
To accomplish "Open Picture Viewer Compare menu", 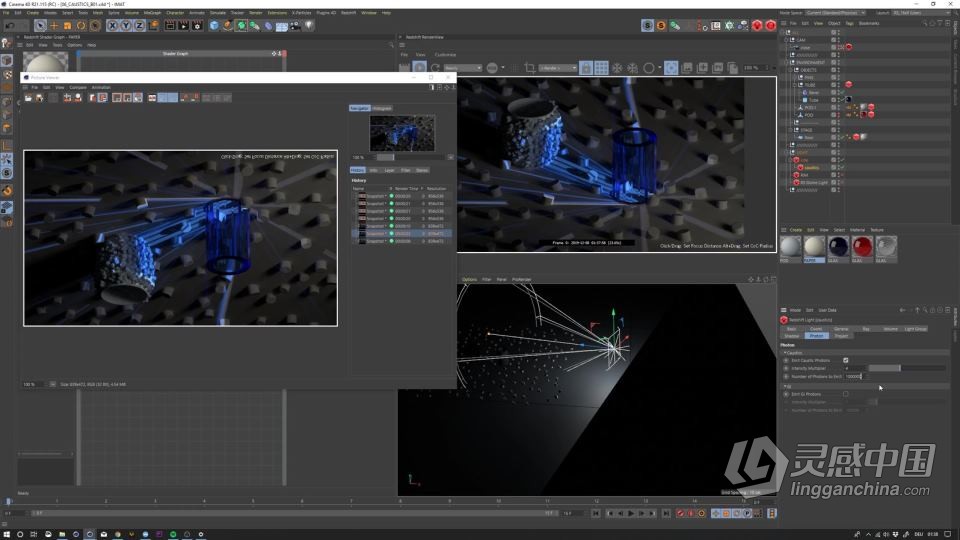I will point(78,88).
